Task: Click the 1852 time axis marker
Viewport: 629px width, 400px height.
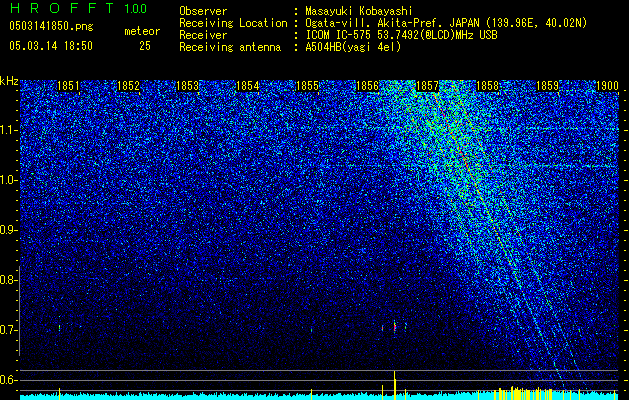Action: click(128, 86)
